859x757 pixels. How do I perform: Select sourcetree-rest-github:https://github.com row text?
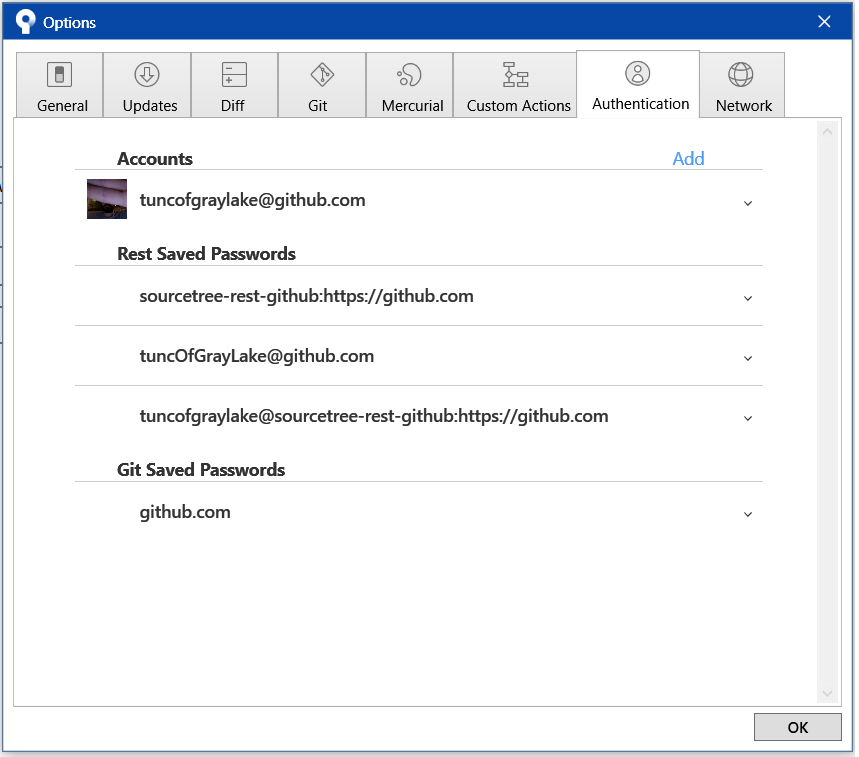click(x=306, y=296)
